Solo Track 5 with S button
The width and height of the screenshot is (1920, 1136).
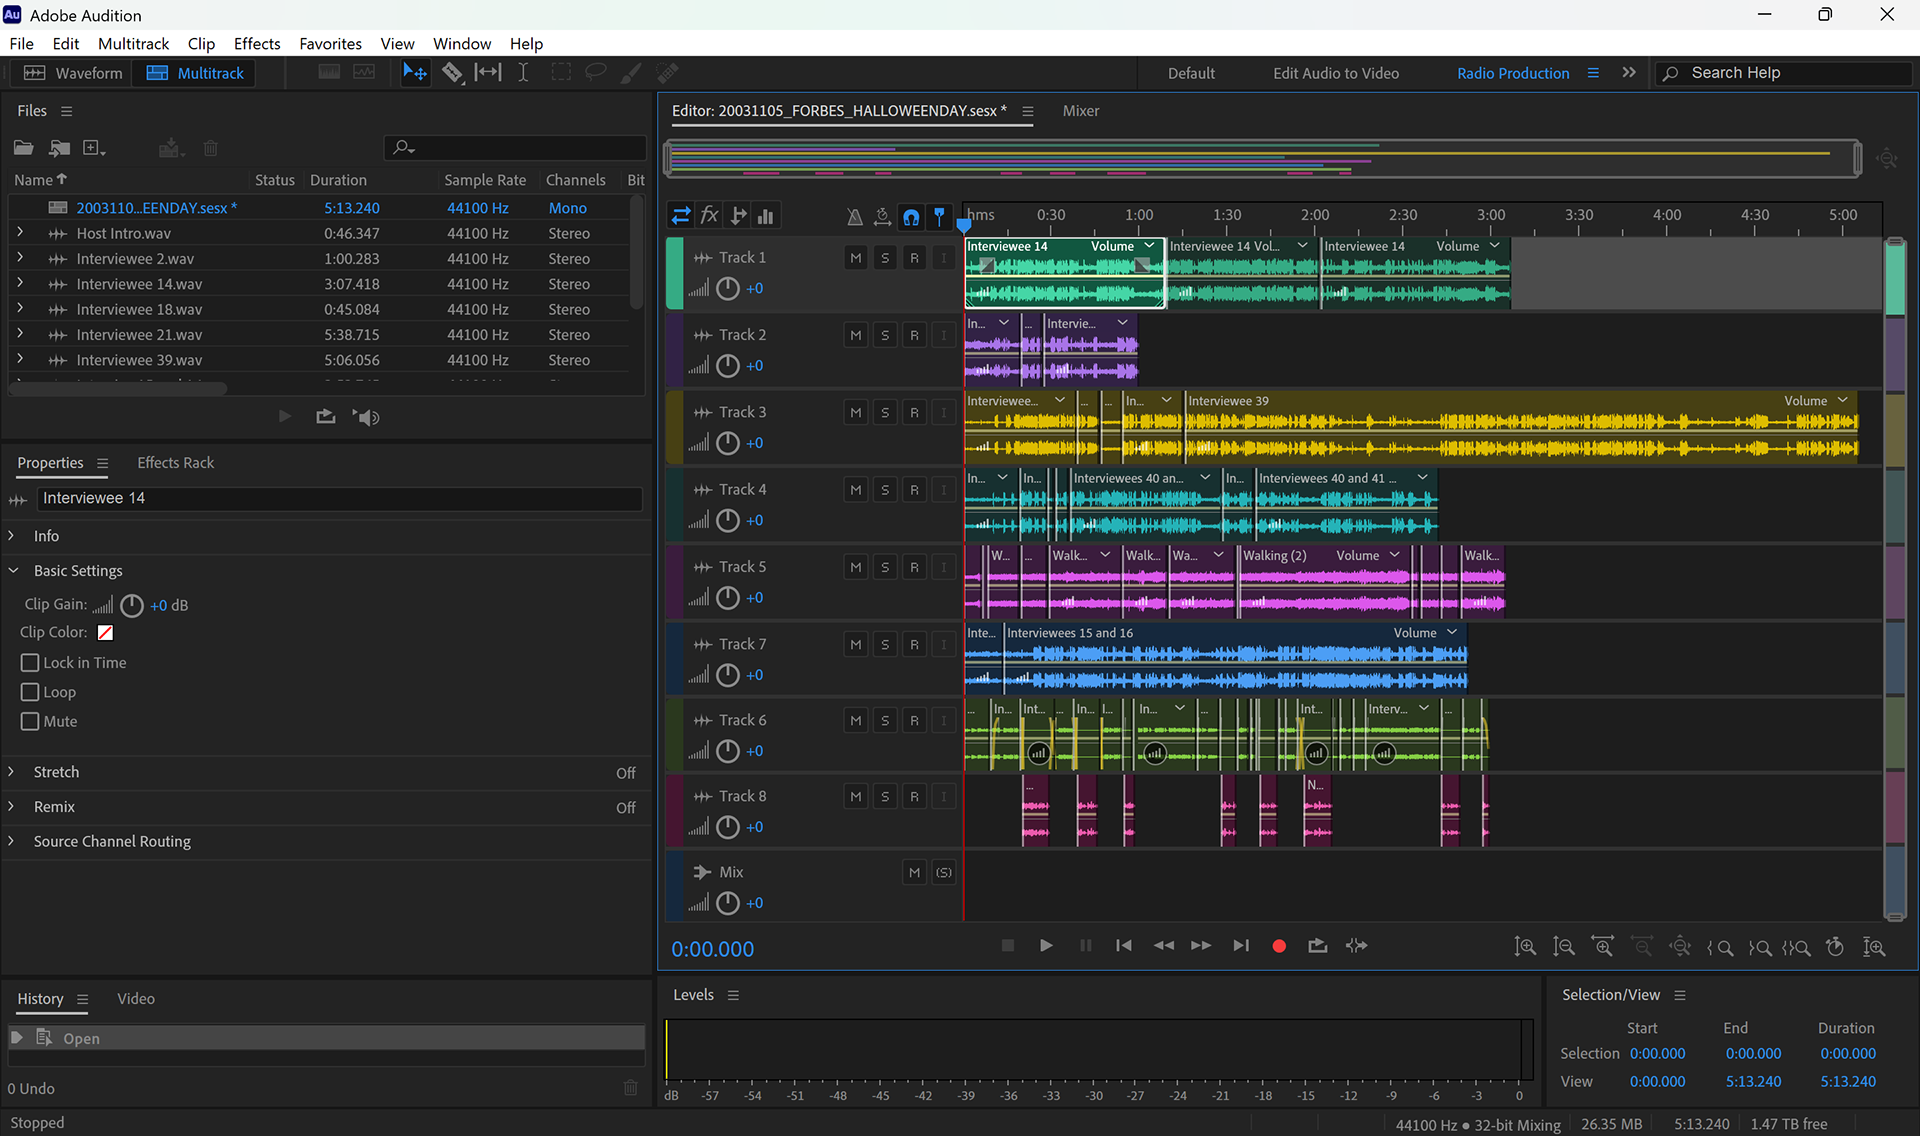tap(884, 567)
